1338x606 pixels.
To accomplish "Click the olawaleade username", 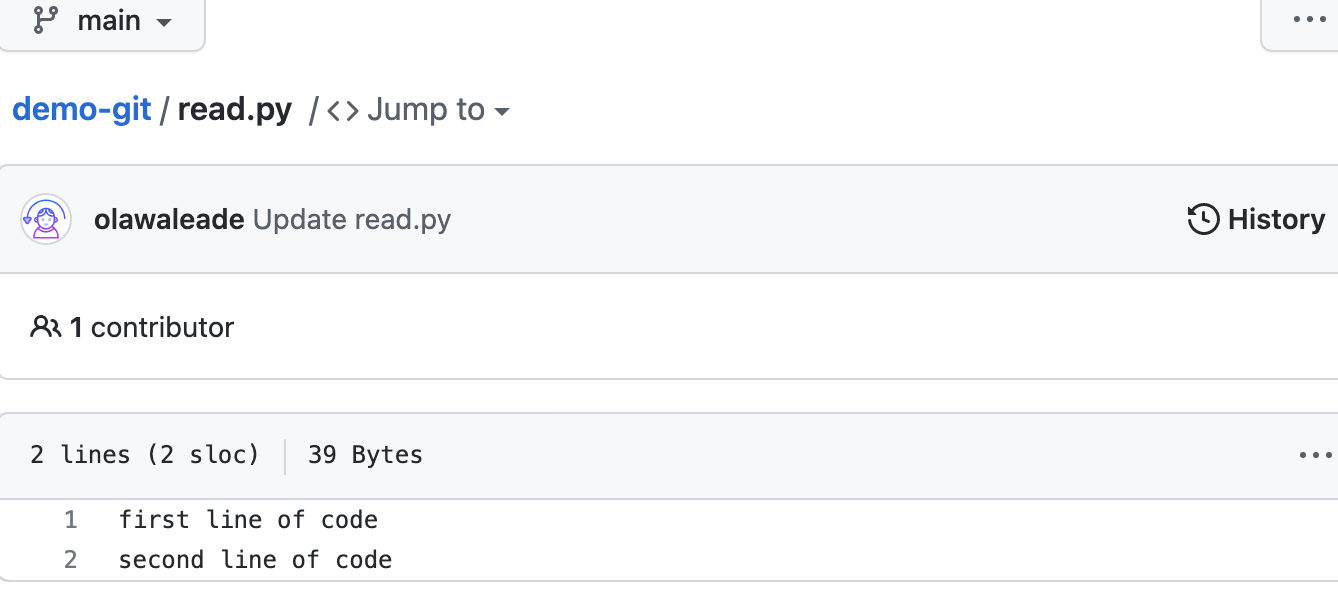I will pos(169,219).
